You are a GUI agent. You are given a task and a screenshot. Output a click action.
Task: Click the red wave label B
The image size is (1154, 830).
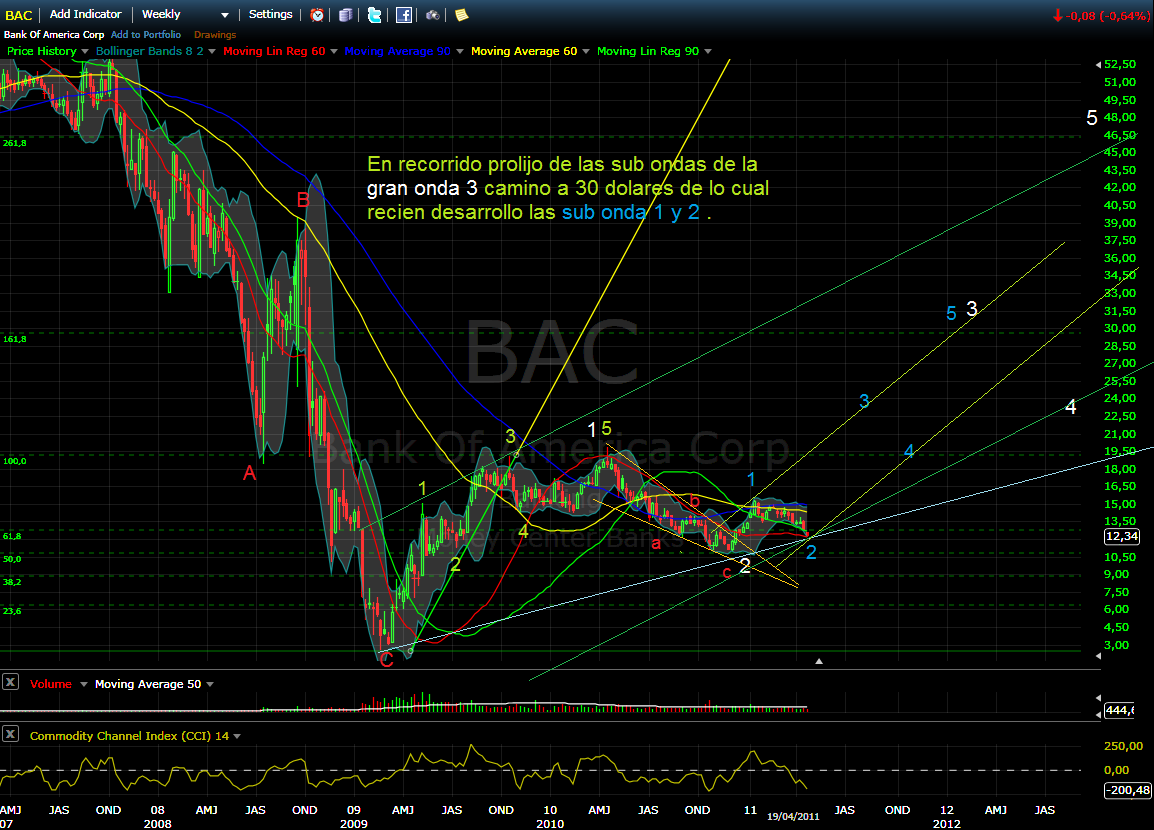pyautogui.click(x=303, y=199)
